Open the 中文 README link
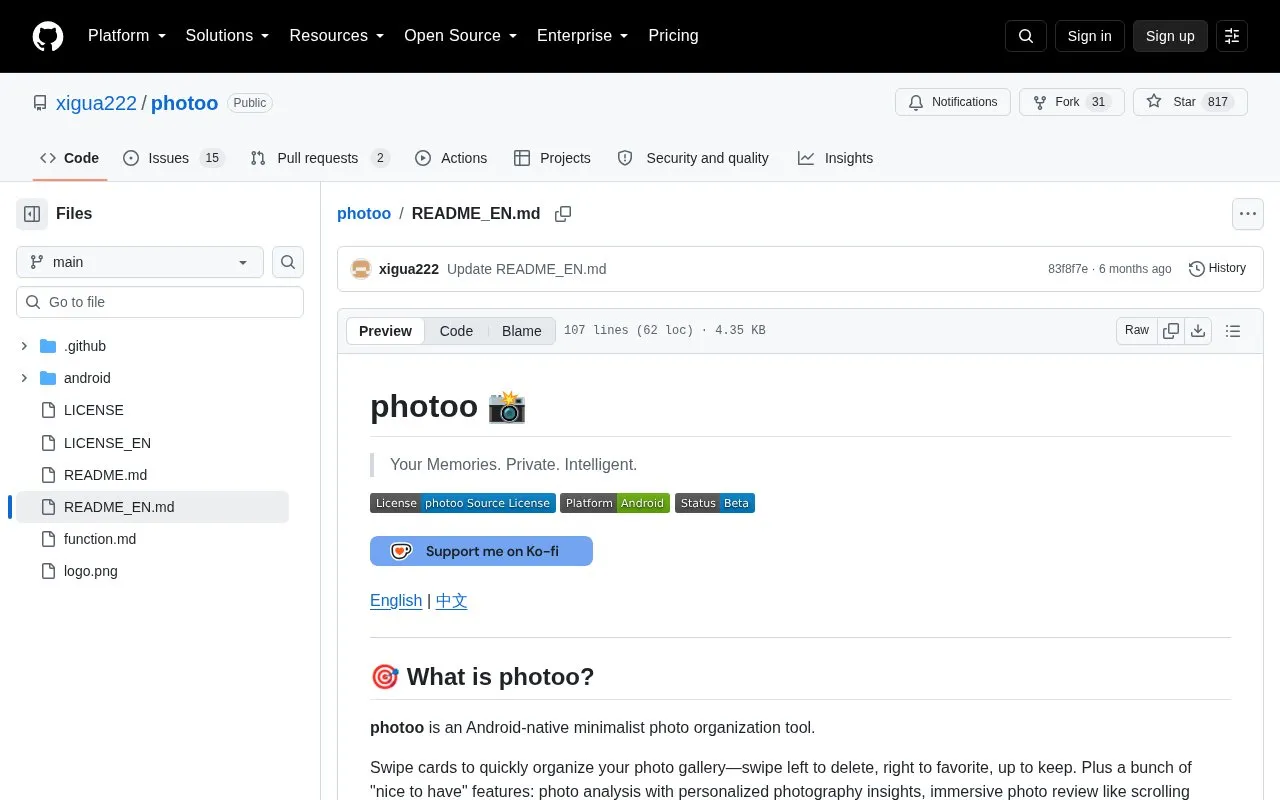Screen dimensions: 1280x800 coord(451,601)
